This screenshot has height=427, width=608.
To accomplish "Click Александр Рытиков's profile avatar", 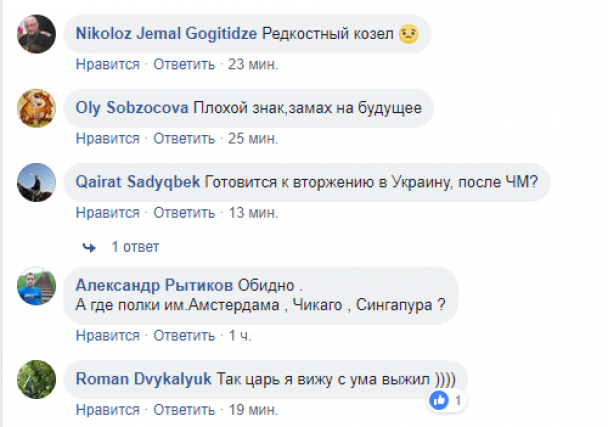I will pyautogui.click(x=37, y=287).
